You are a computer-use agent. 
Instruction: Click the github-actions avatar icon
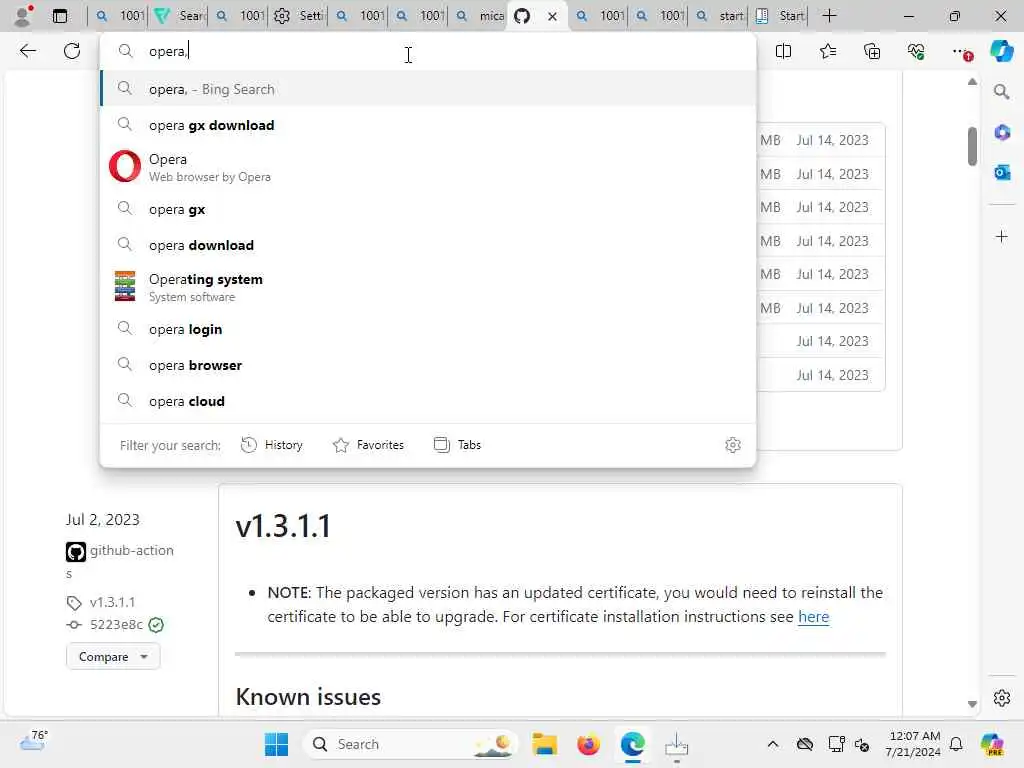pos(76,552)
